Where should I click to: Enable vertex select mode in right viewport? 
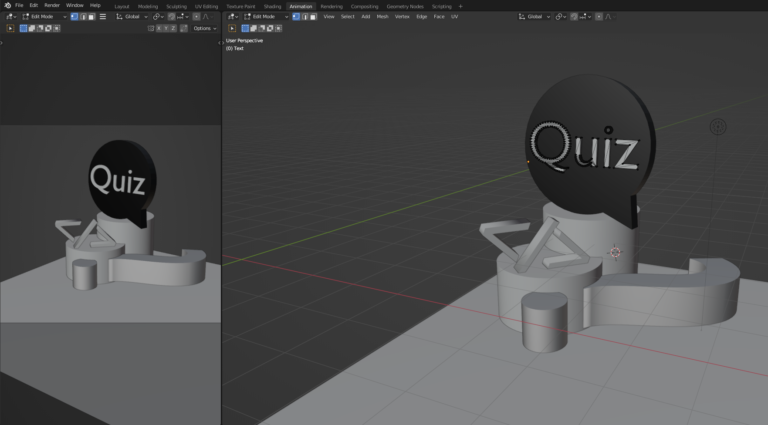click(296, 17)
